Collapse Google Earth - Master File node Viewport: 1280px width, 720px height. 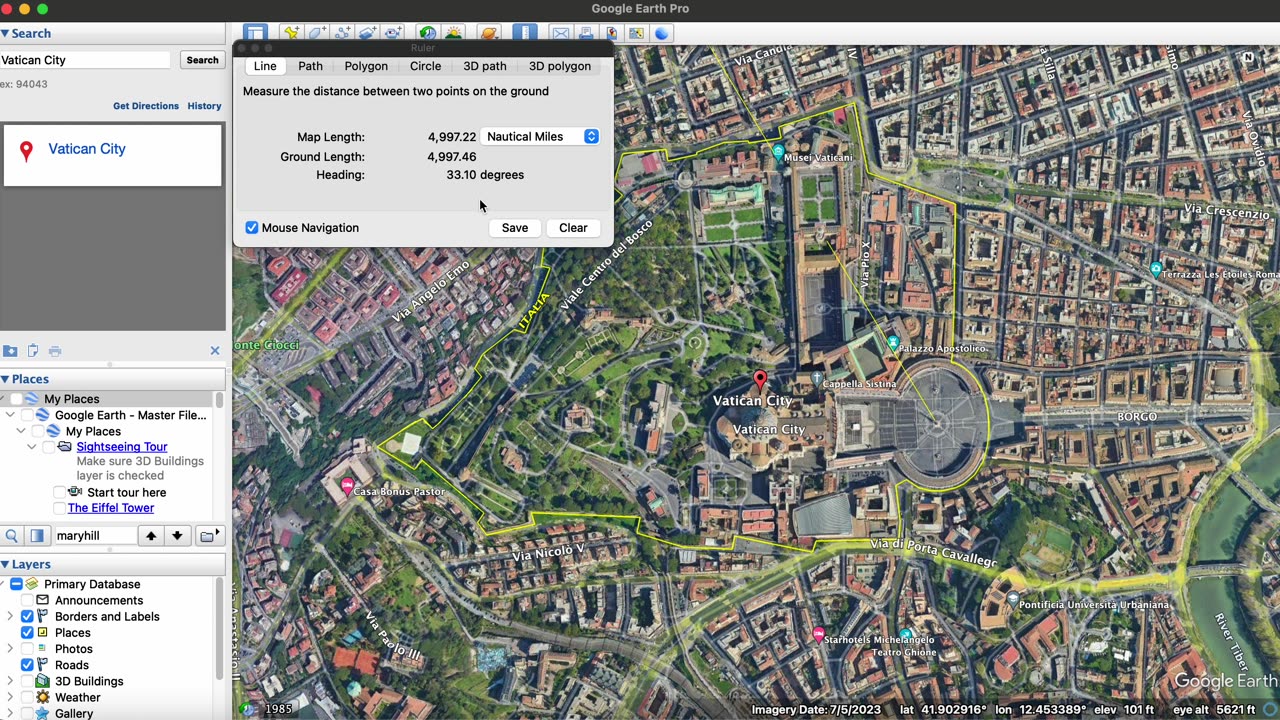click(x=10, y=415)
